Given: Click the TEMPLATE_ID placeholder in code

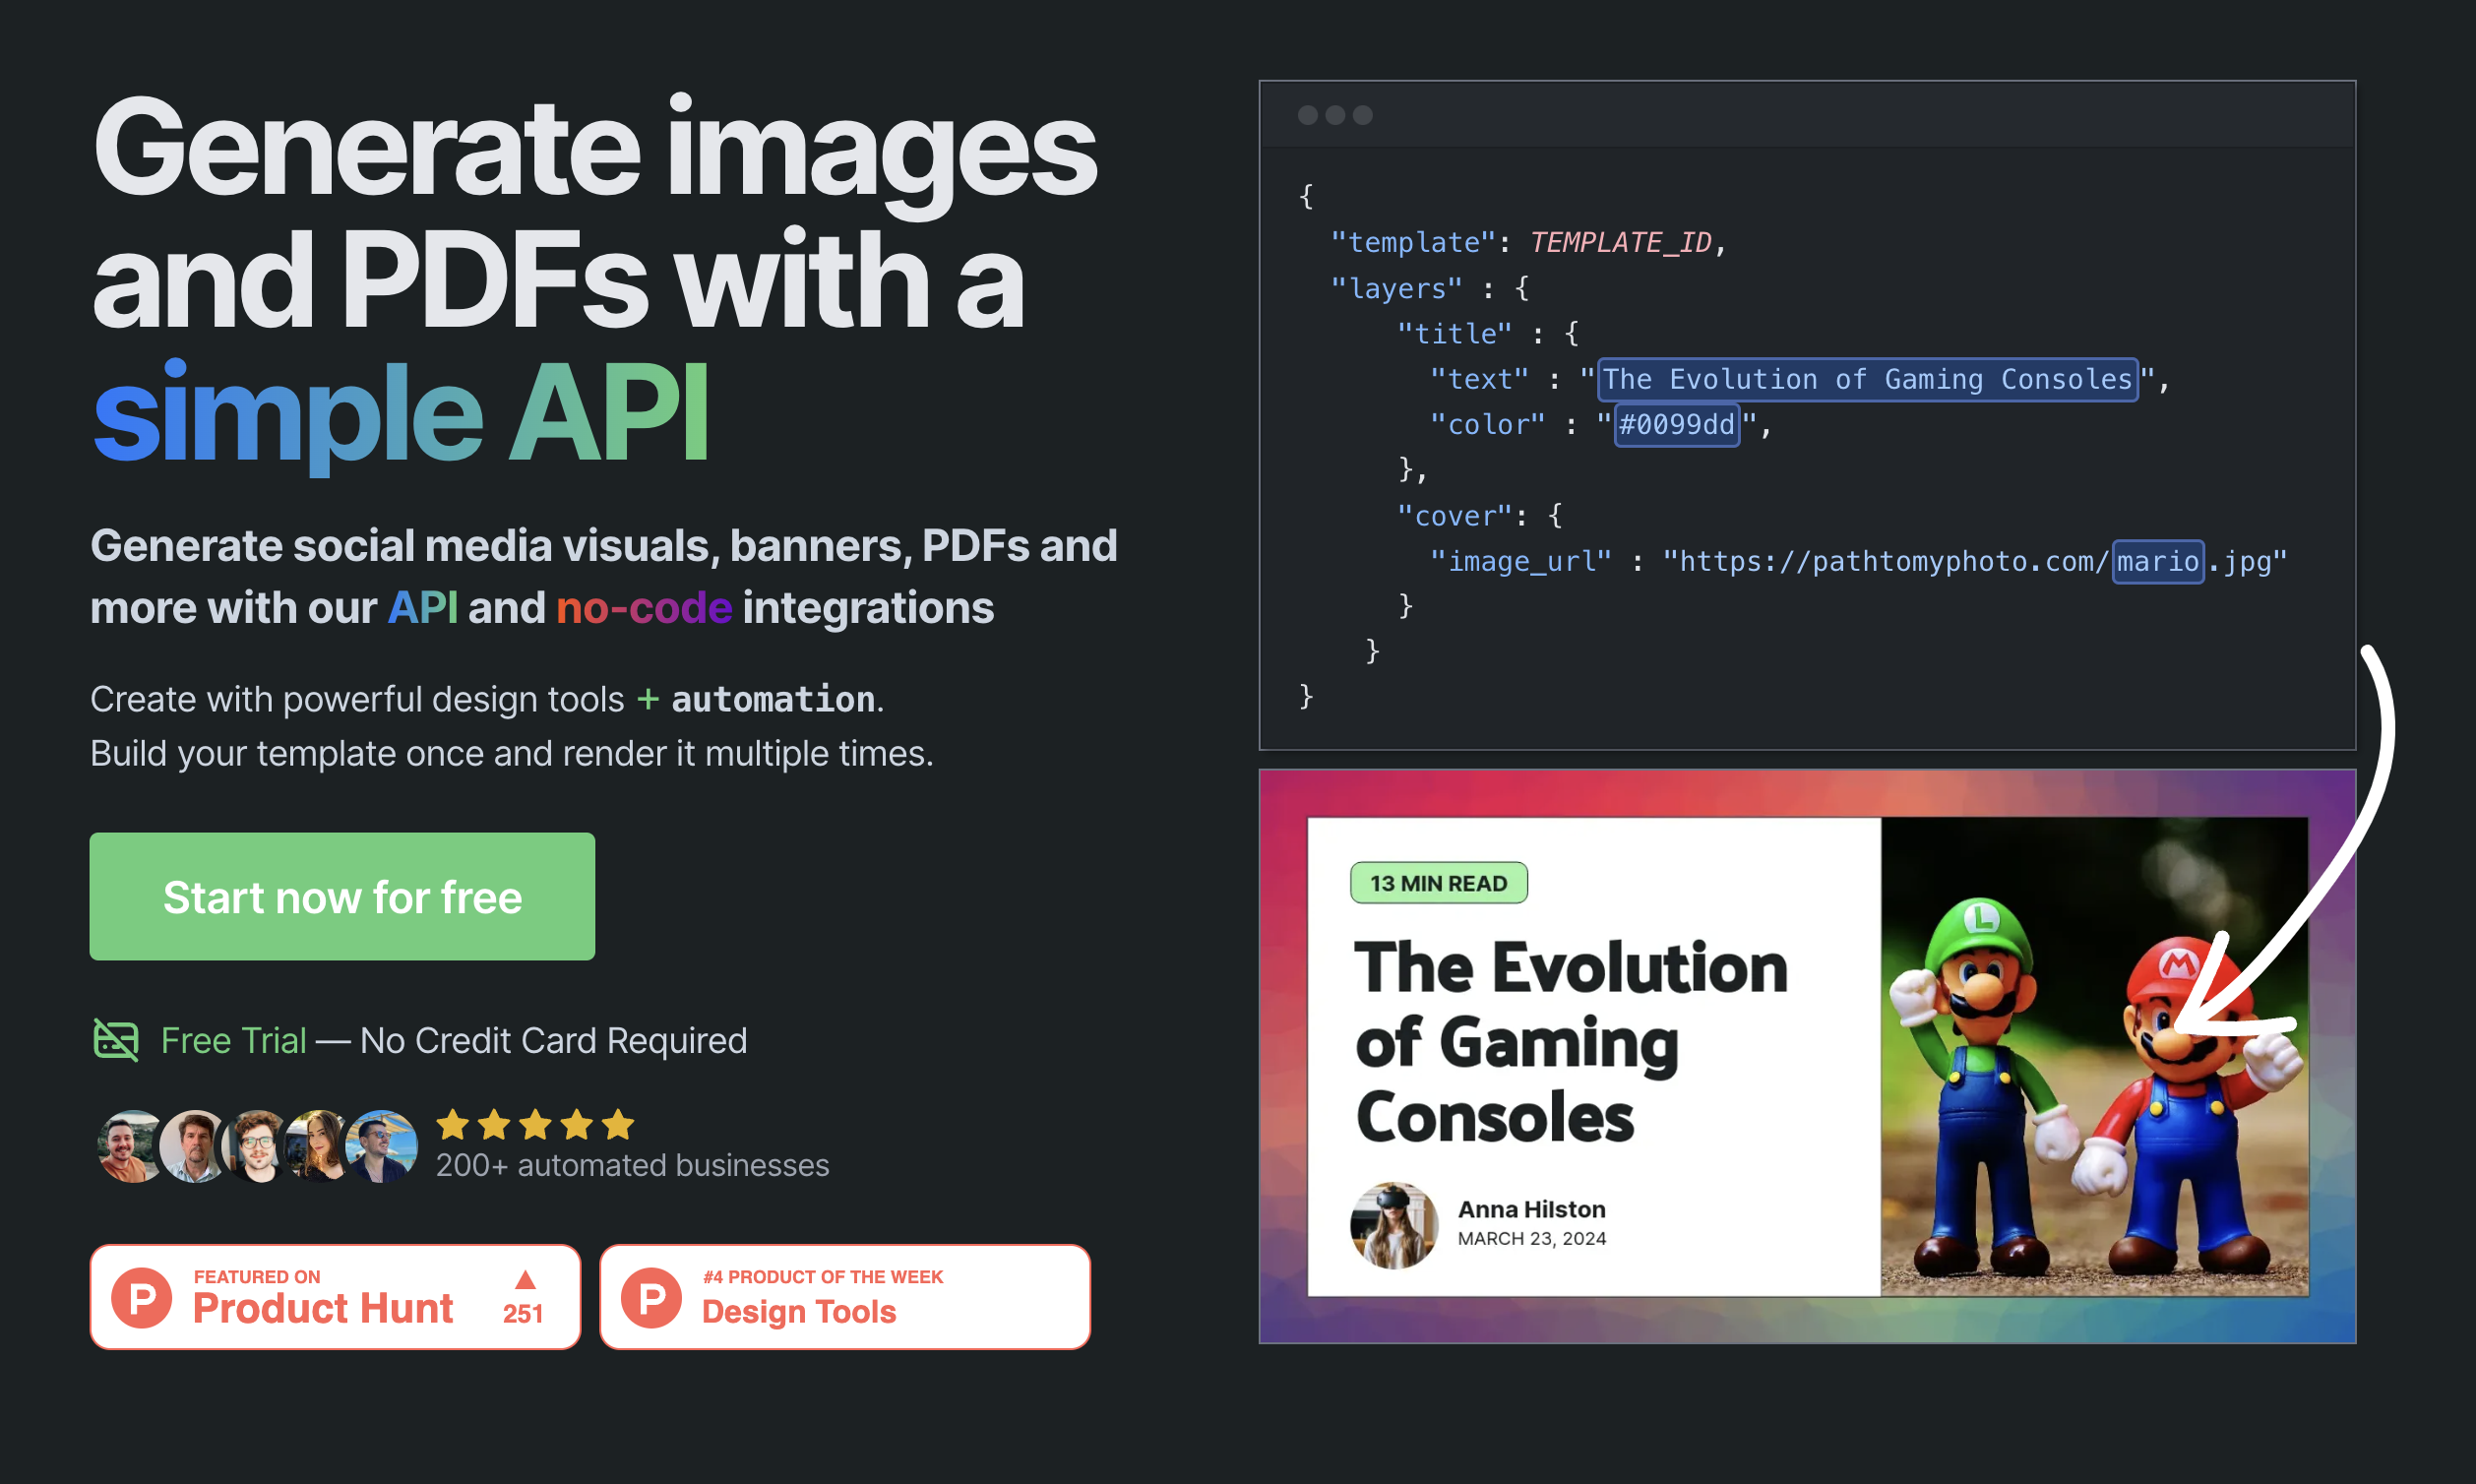Looking at the screenshot, I should point(1620,243).
